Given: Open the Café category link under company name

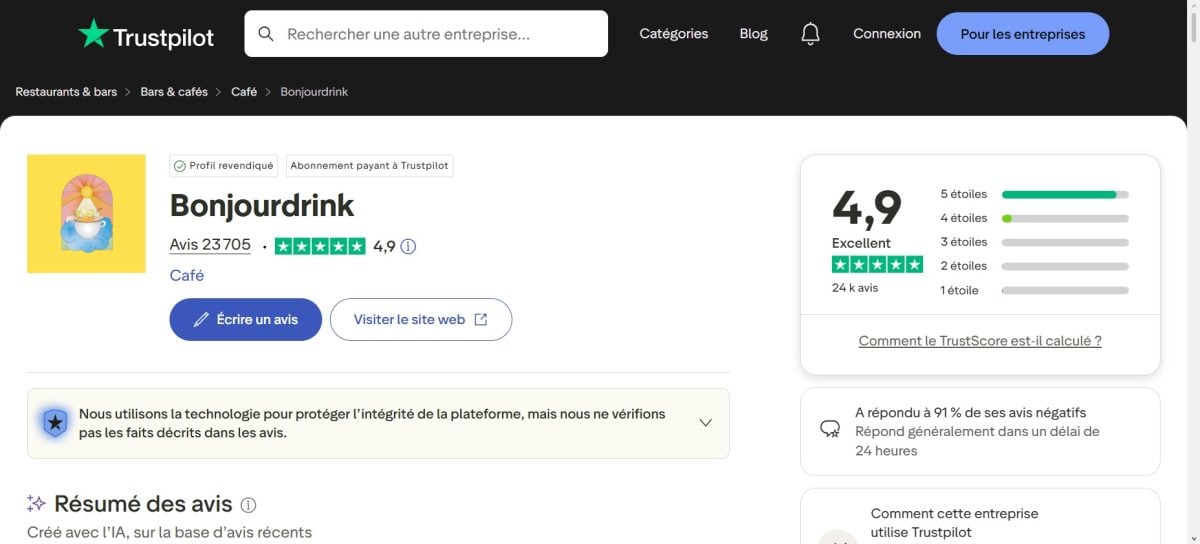Looking at the screenshot, I should coord(187,275).
